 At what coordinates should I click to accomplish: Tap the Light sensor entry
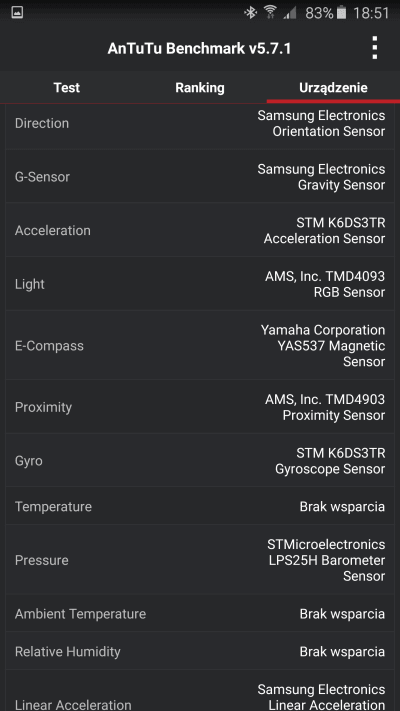pos(200,283)
